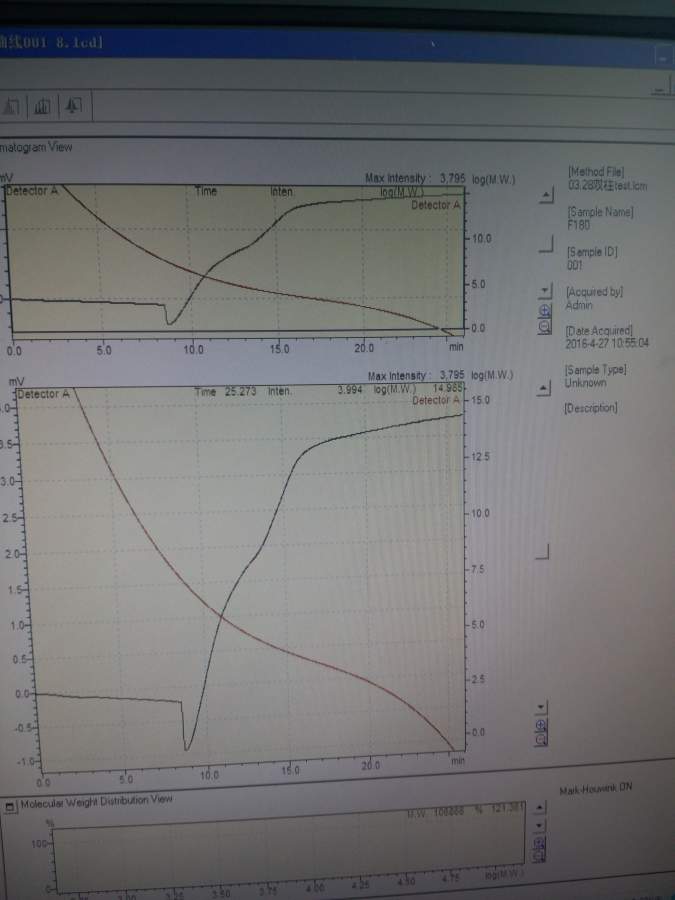The image size is (675, 900).
Task: Click the lower chart's Max Intensity 3,795 readout
Action: [417, 376]
